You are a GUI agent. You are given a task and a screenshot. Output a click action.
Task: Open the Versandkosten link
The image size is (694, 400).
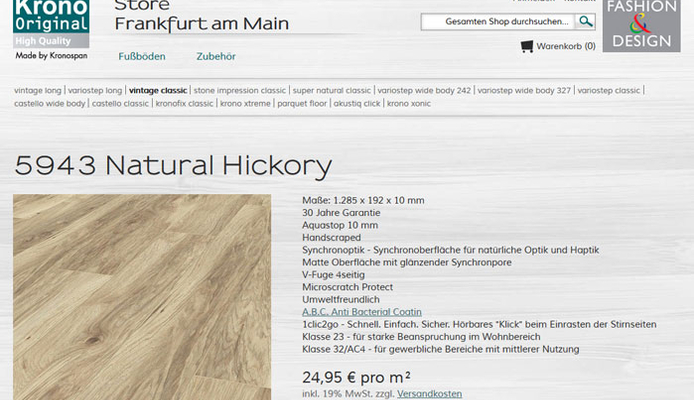point(429,393)
